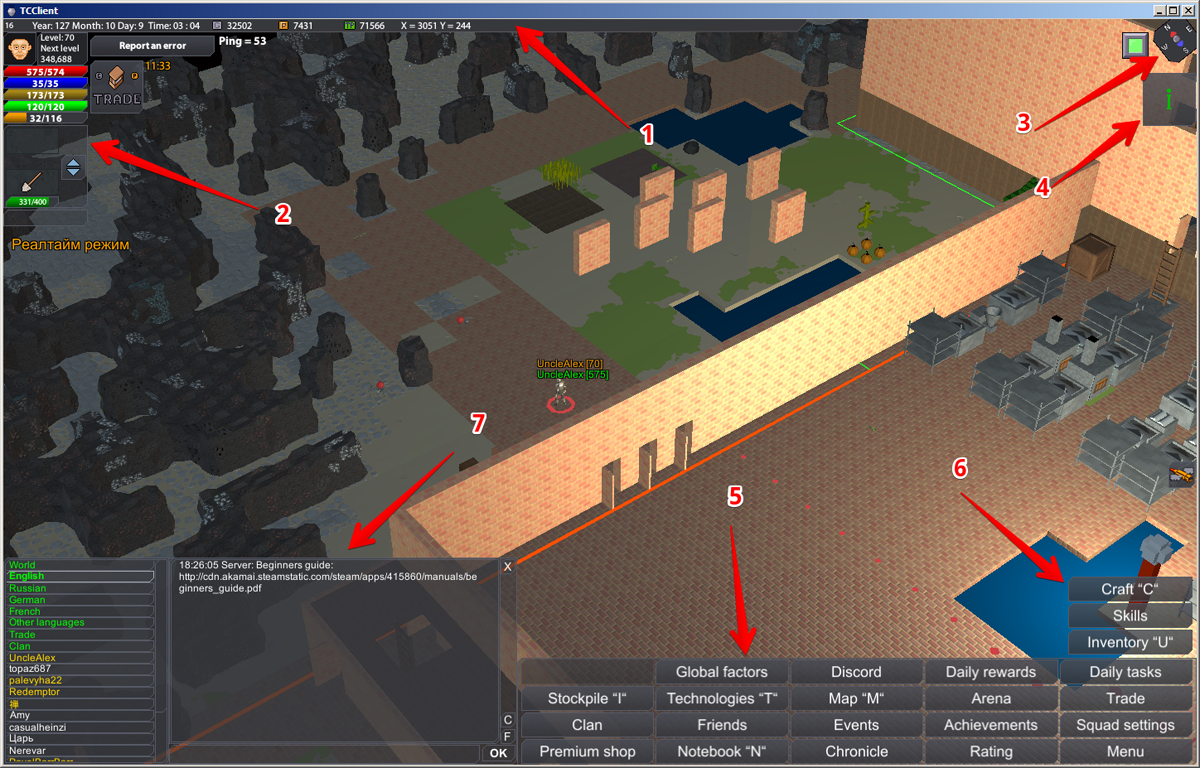This screenshot has height=768, width=1200.
Task: Click the blue bar 35/35
Action: point(45,83)
